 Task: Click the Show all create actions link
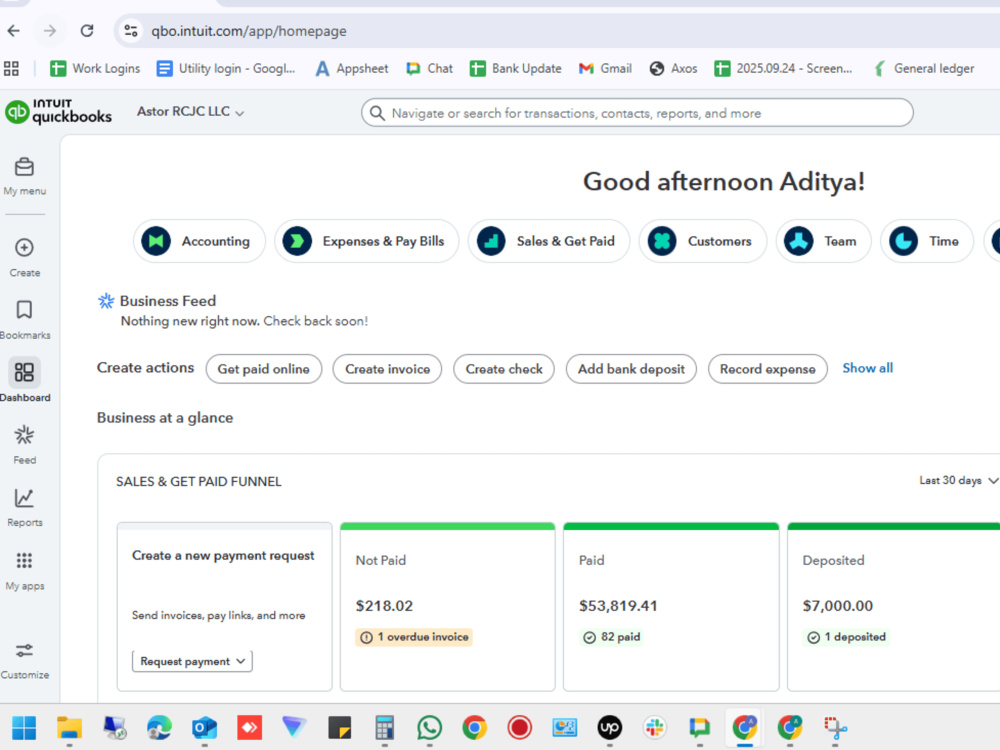(867, 368)
